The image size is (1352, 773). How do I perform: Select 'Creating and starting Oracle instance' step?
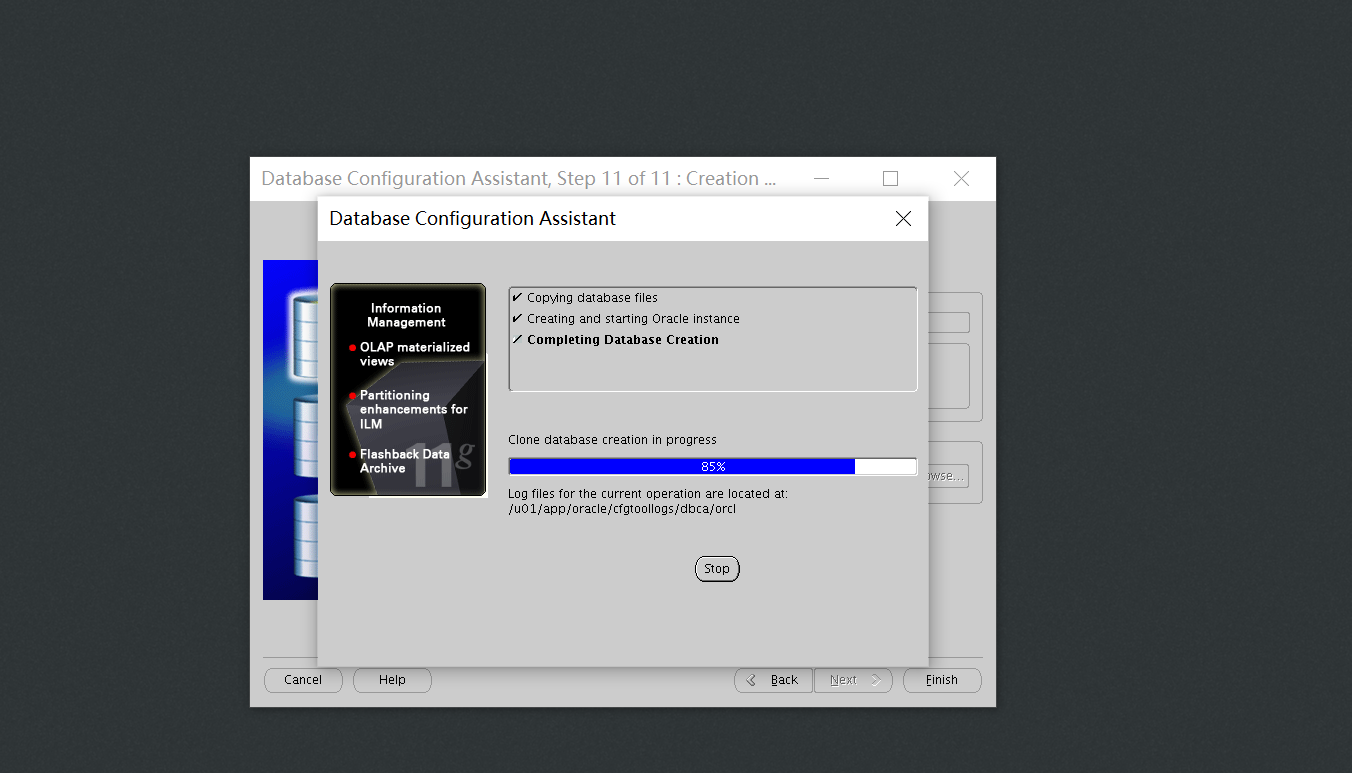(x=633, y=319)
